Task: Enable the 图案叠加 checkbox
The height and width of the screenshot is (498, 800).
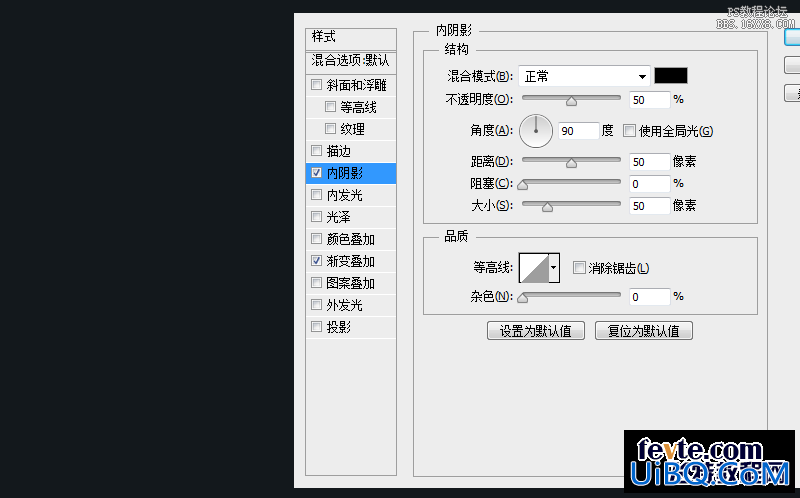Action: coord(316,282)
